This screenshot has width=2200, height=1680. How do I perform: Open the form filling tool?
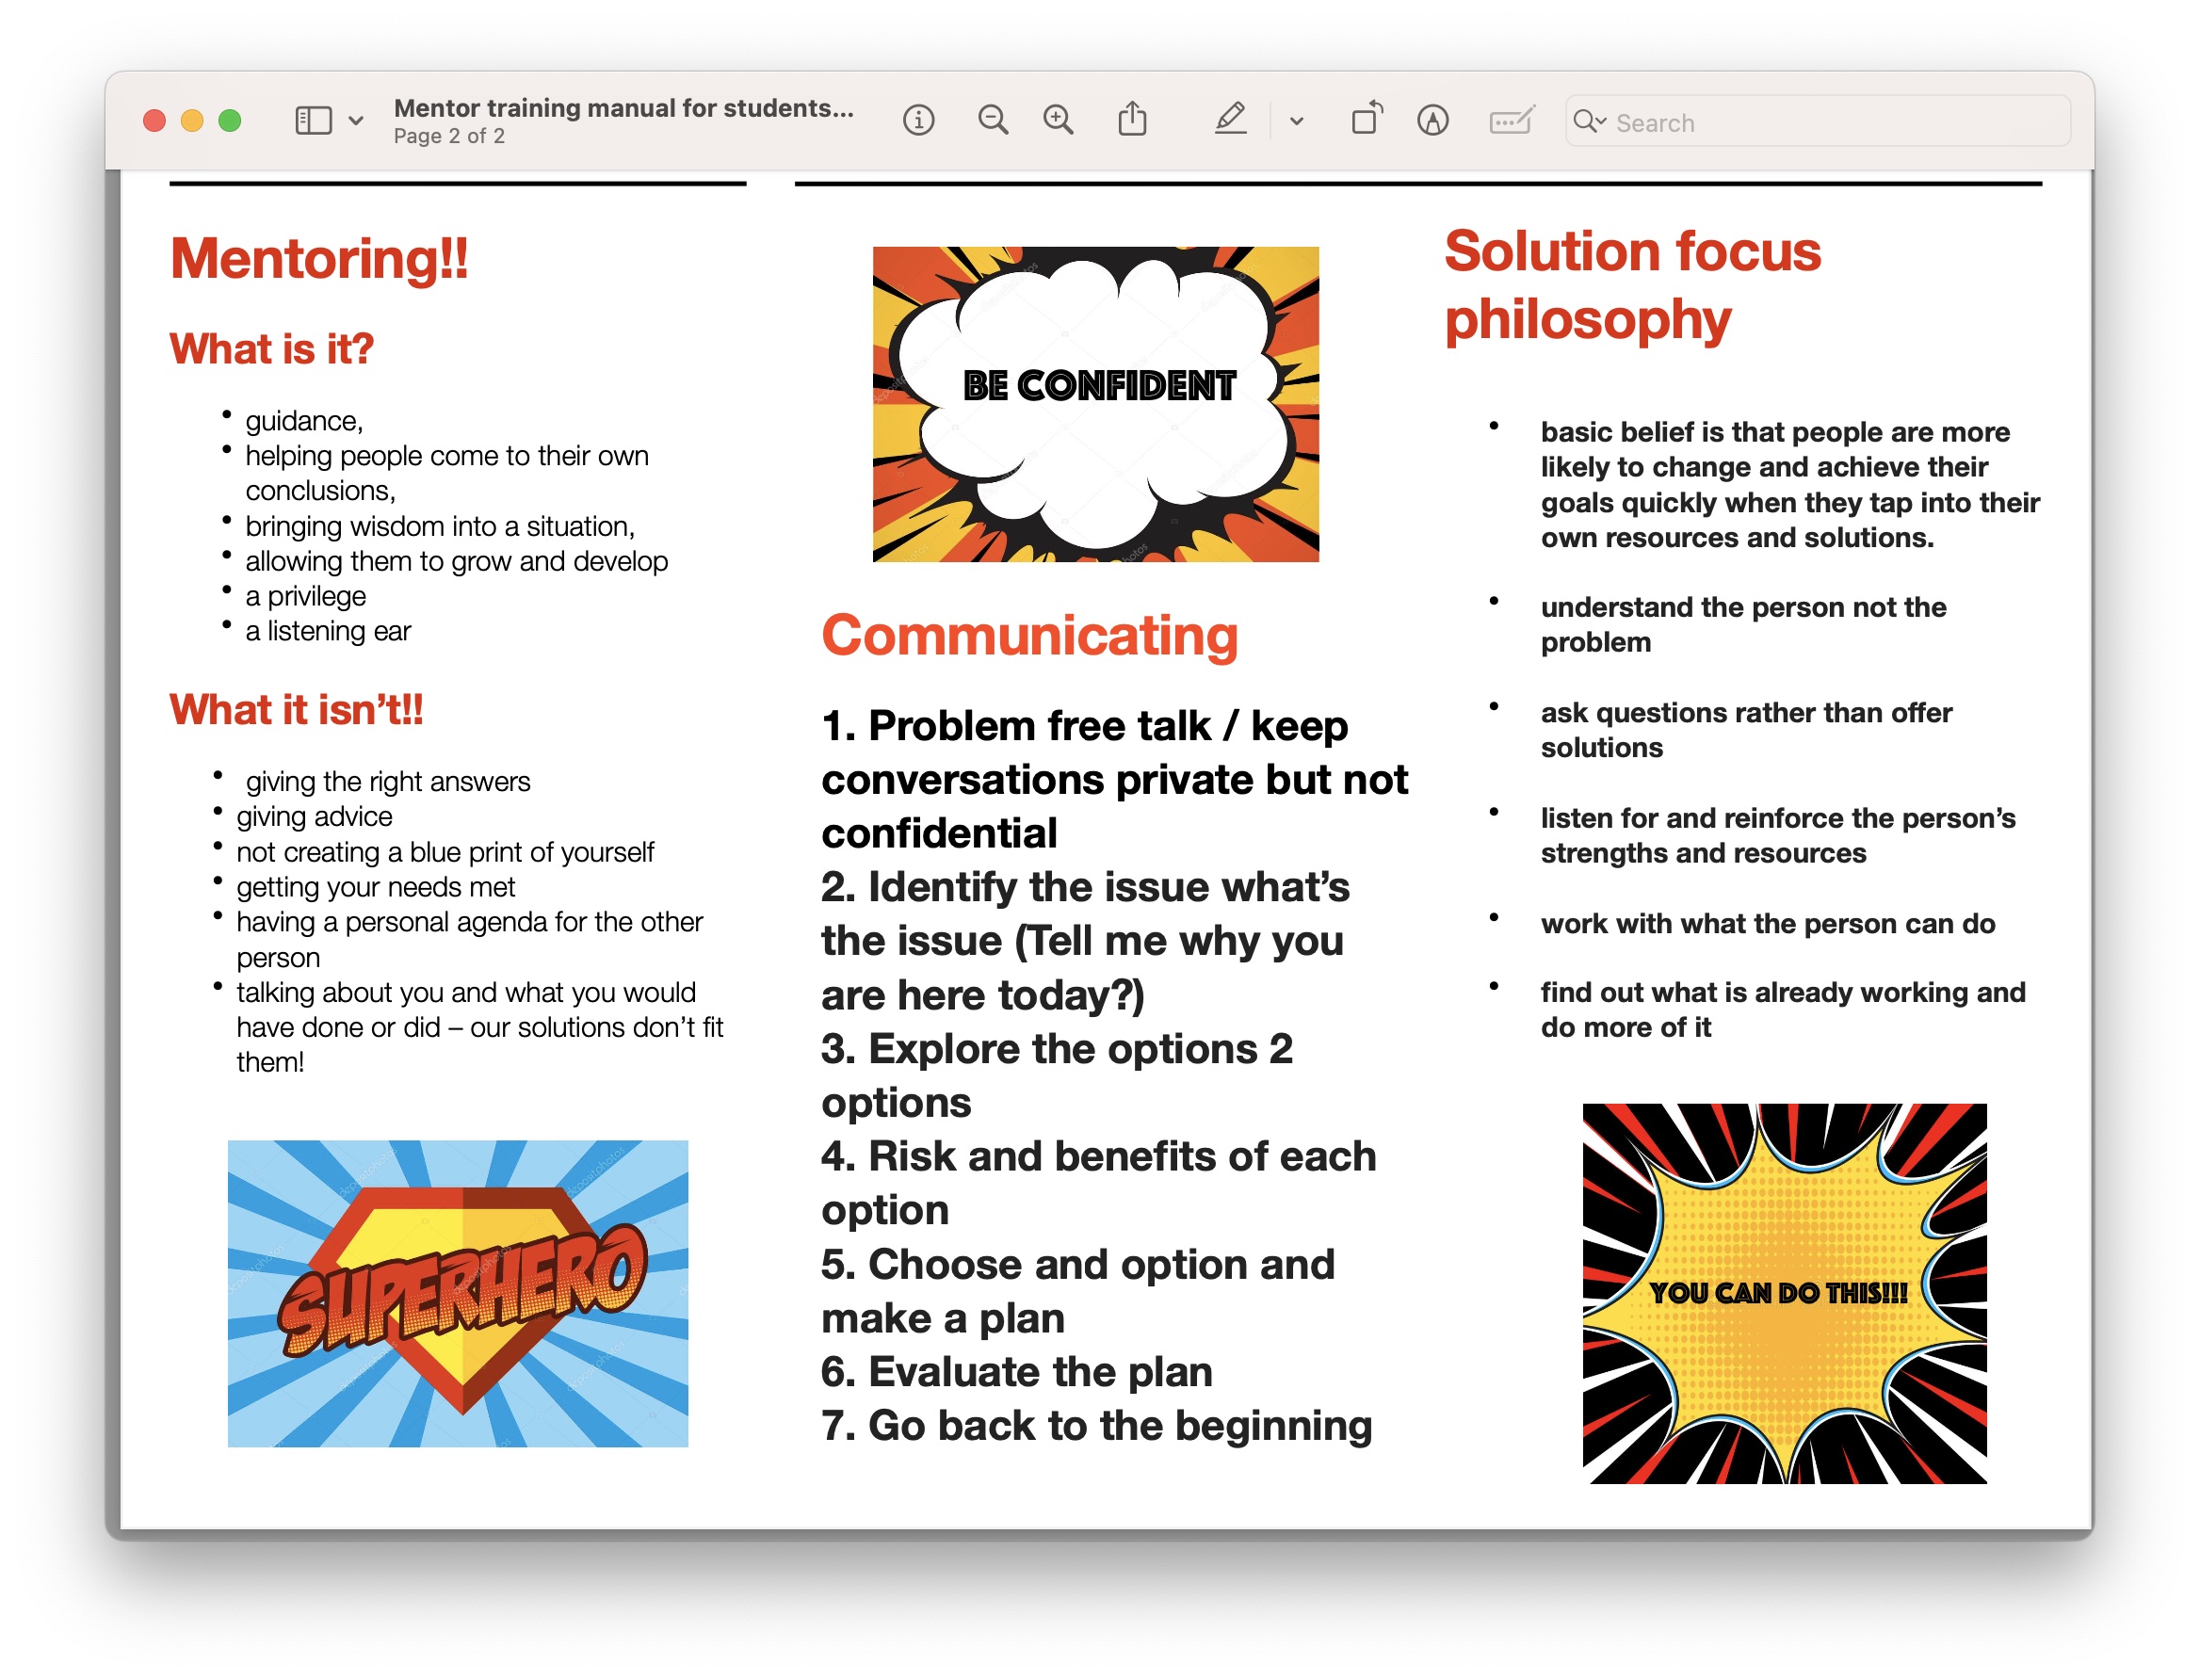click(1510, 121)
